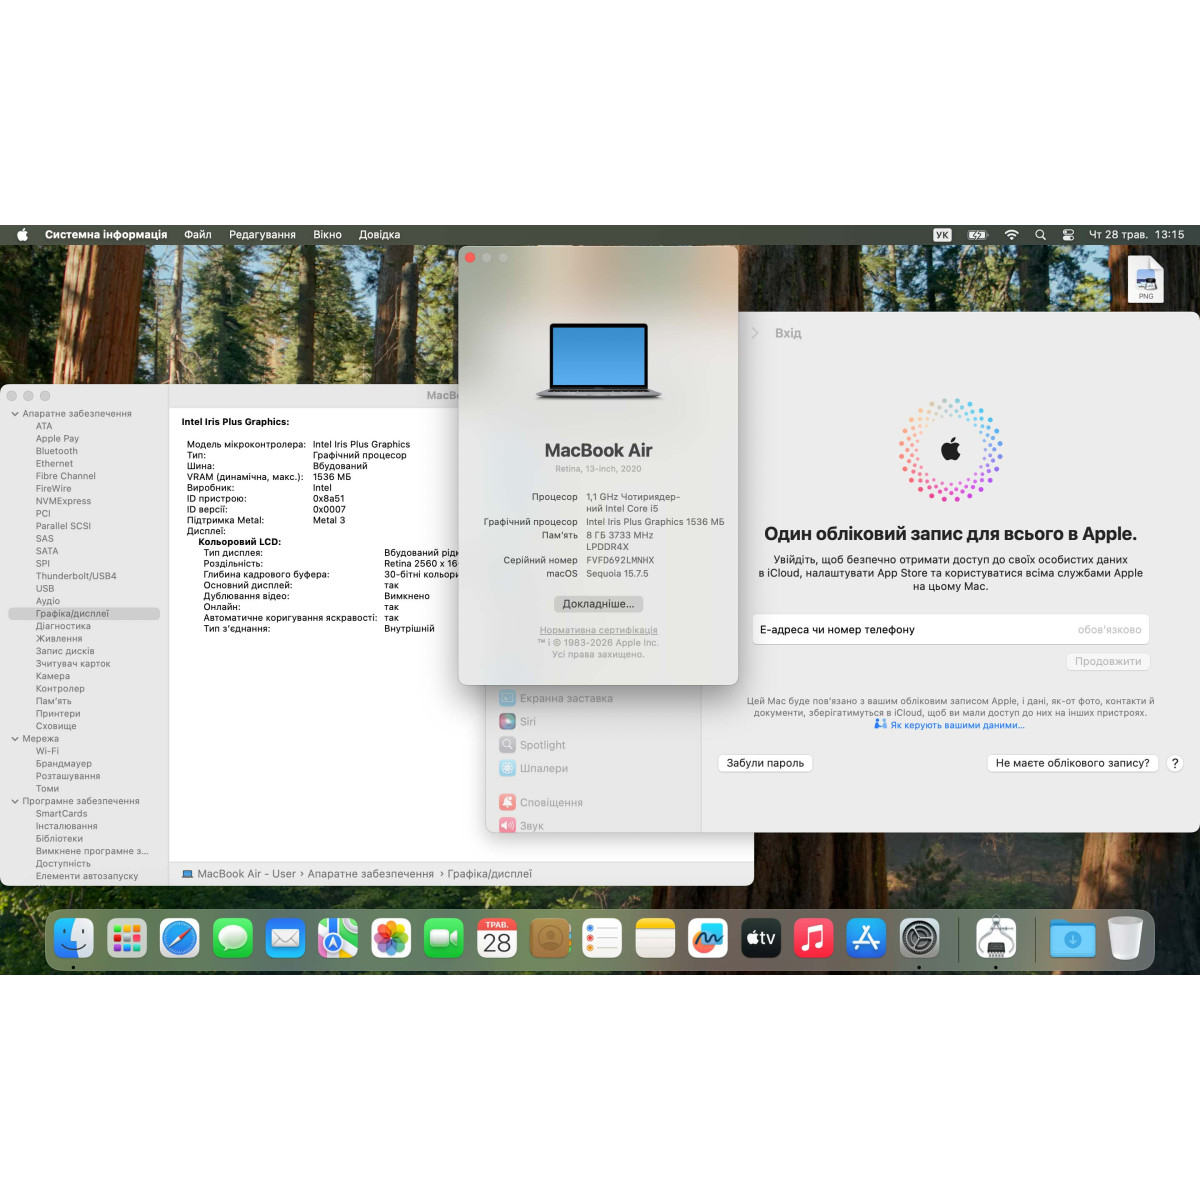
Task: Open Launchpad in the Dock
Action: coord(127,938)
